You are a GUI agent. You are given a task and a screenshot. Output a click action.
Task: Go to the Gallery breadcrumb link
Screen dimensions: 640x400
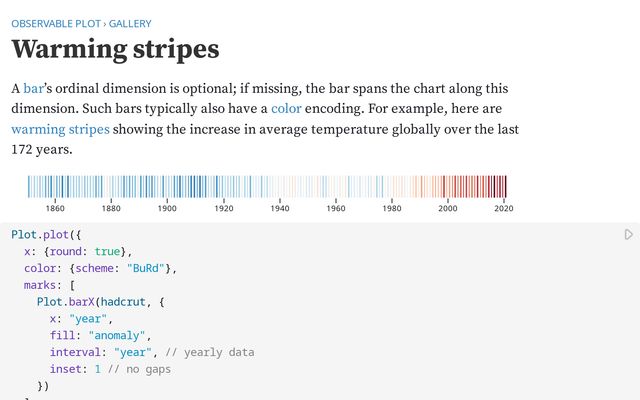pos(130,22)
